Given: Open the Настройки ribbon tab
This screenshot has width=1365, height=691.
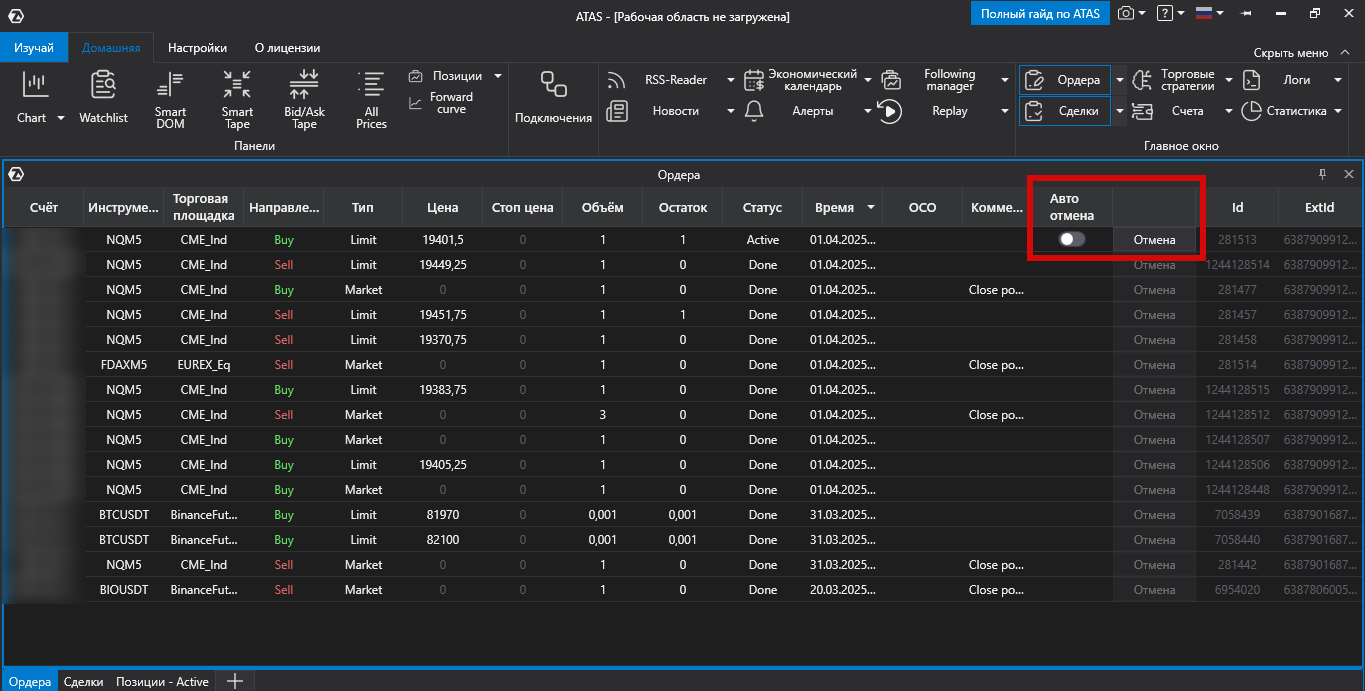Looking at the screenshot, I should [x=197, y=47].
